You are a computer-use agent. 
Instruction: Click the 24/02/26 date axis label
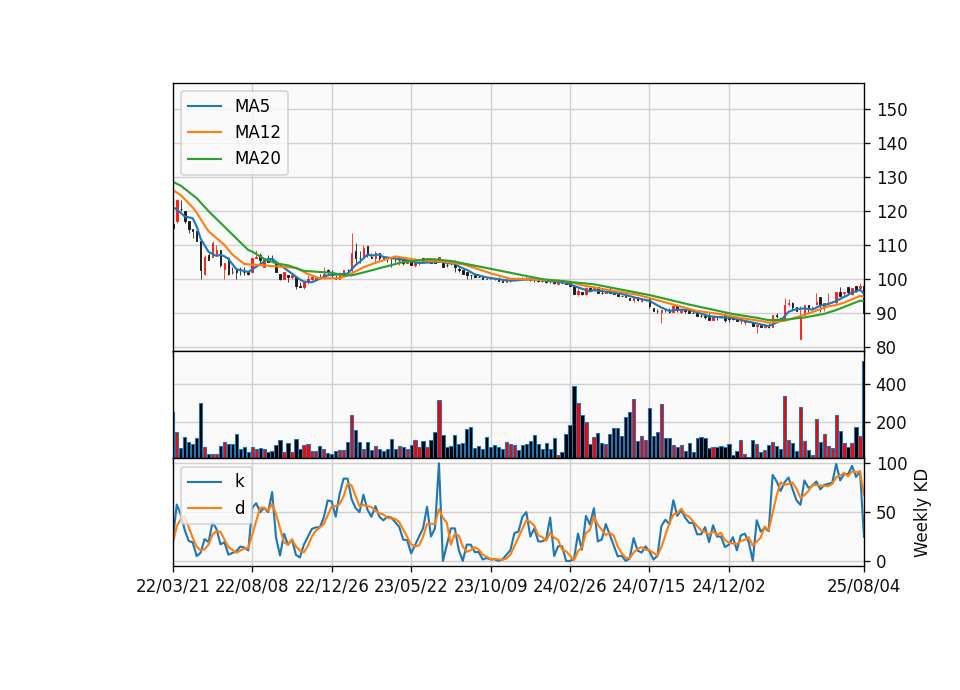coord(569,586)
